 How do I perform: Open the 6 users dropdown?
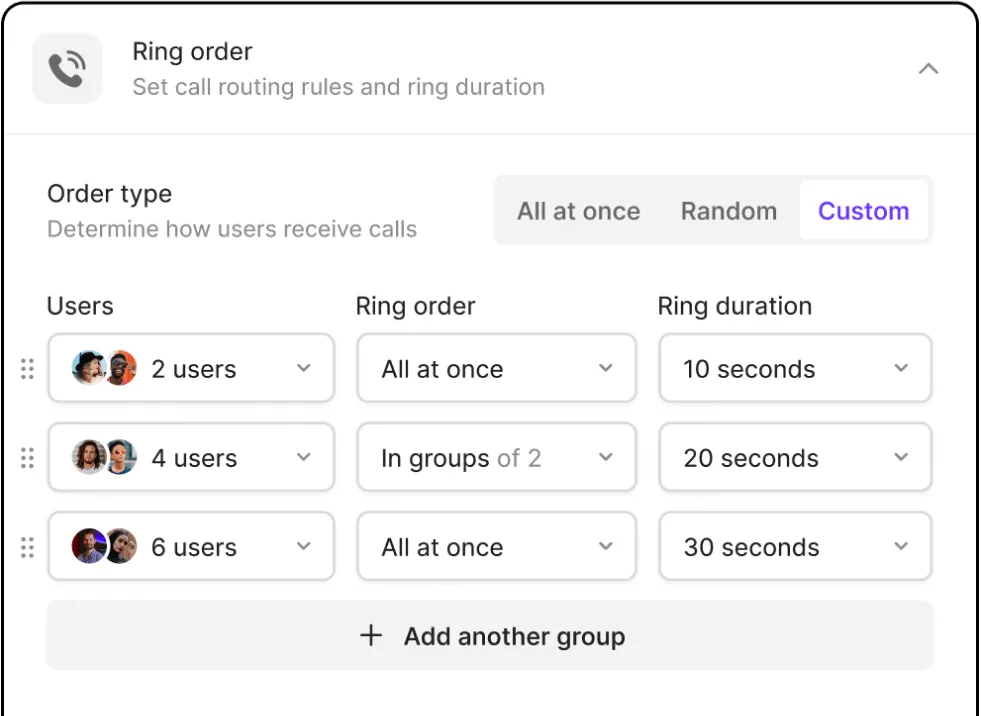(x=191, y=547)
